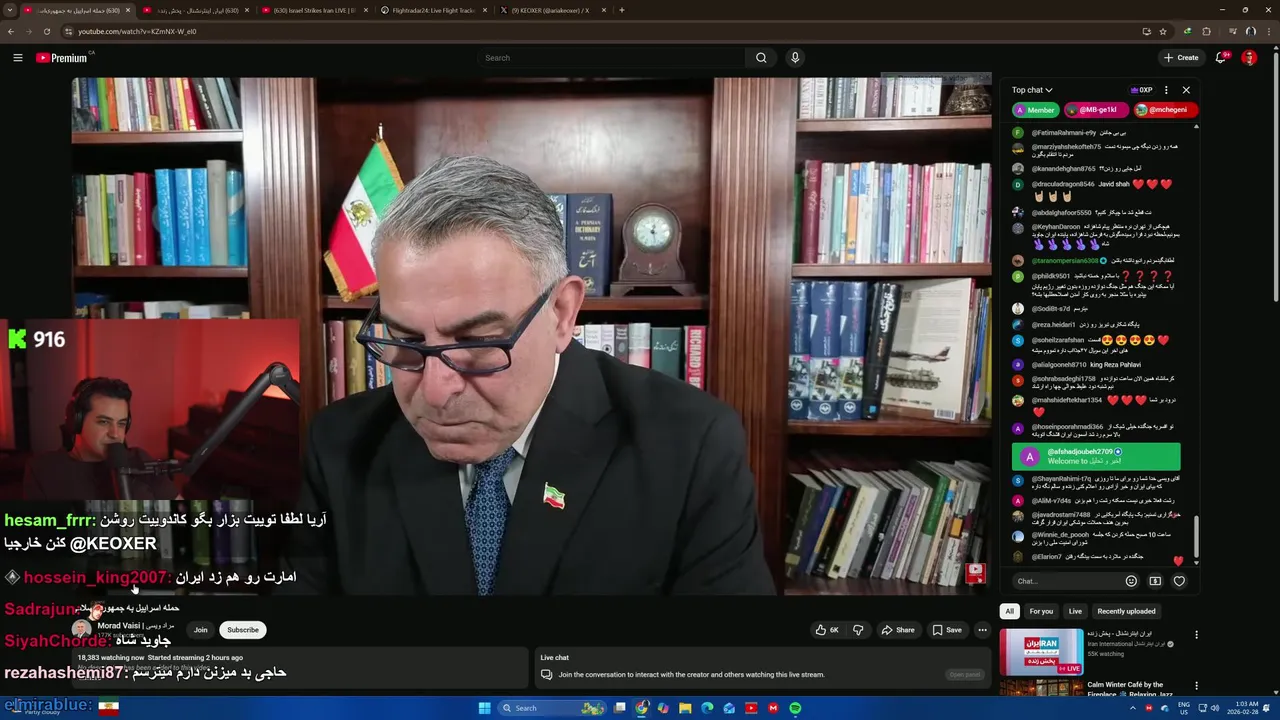Save the video to a playlist
This screenshot has width=1280, height=720.
tap(947, 630)
